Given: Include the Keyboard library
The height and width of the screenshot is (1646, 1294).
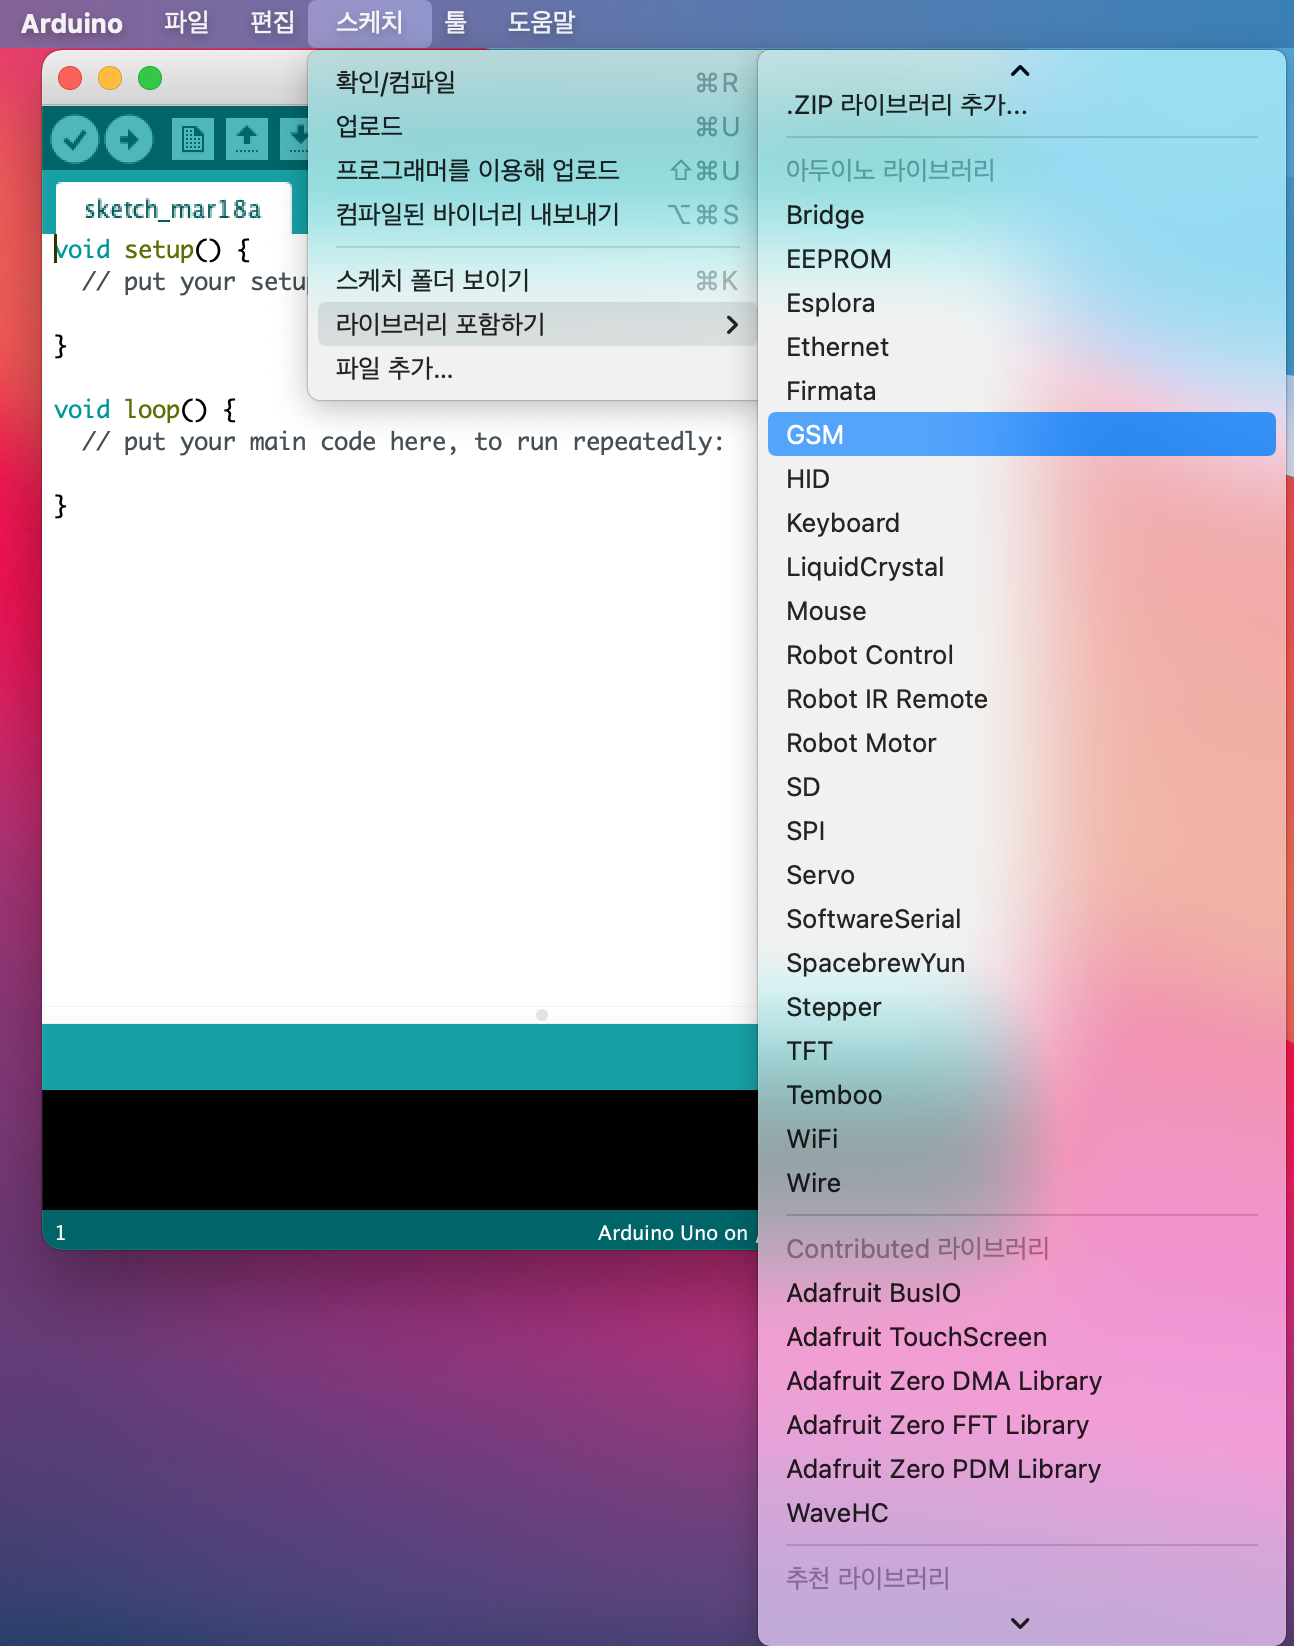Looking at the screenshot, I should (1021, 523).
